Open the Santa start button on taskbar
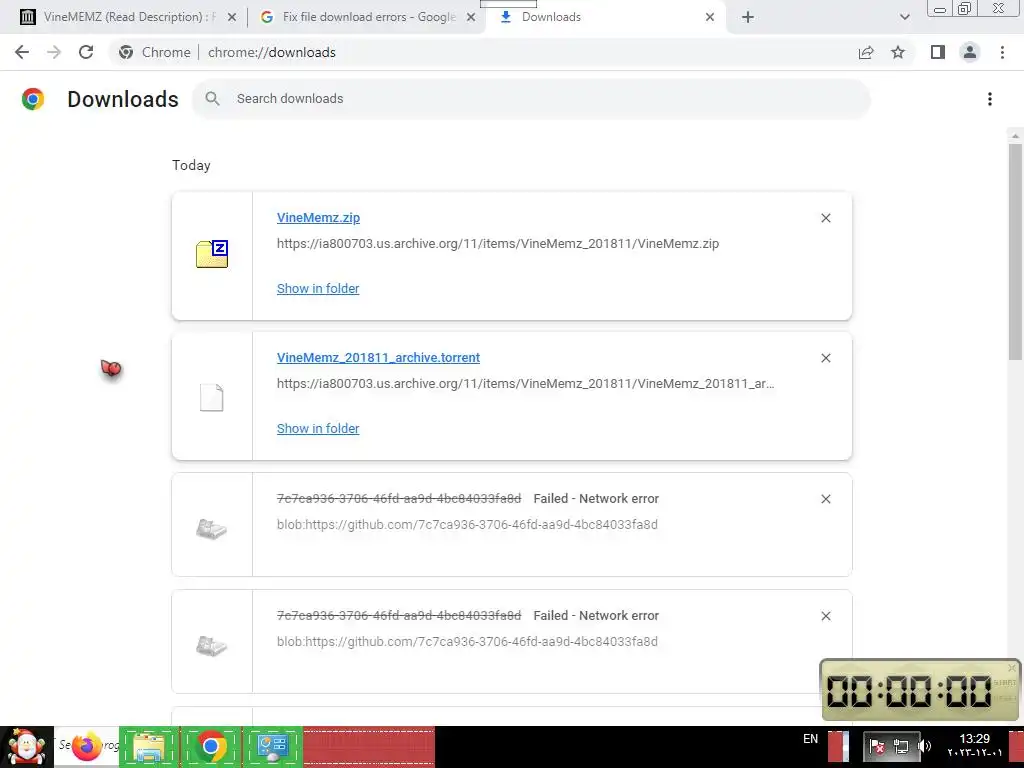The width and height of the screenshot is (1024, 768). click(26, 746)
